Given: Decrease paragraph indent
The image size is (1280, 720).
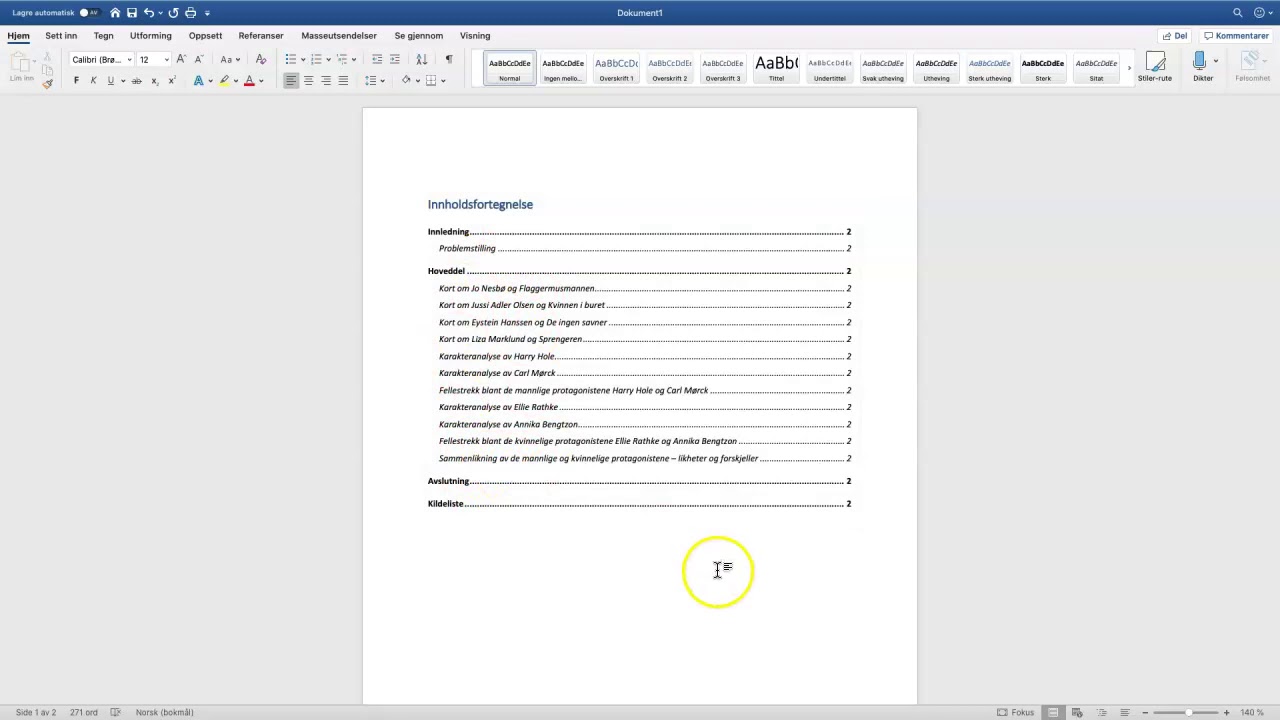Looking at the screenshot, I should click(x=377, y=60).
